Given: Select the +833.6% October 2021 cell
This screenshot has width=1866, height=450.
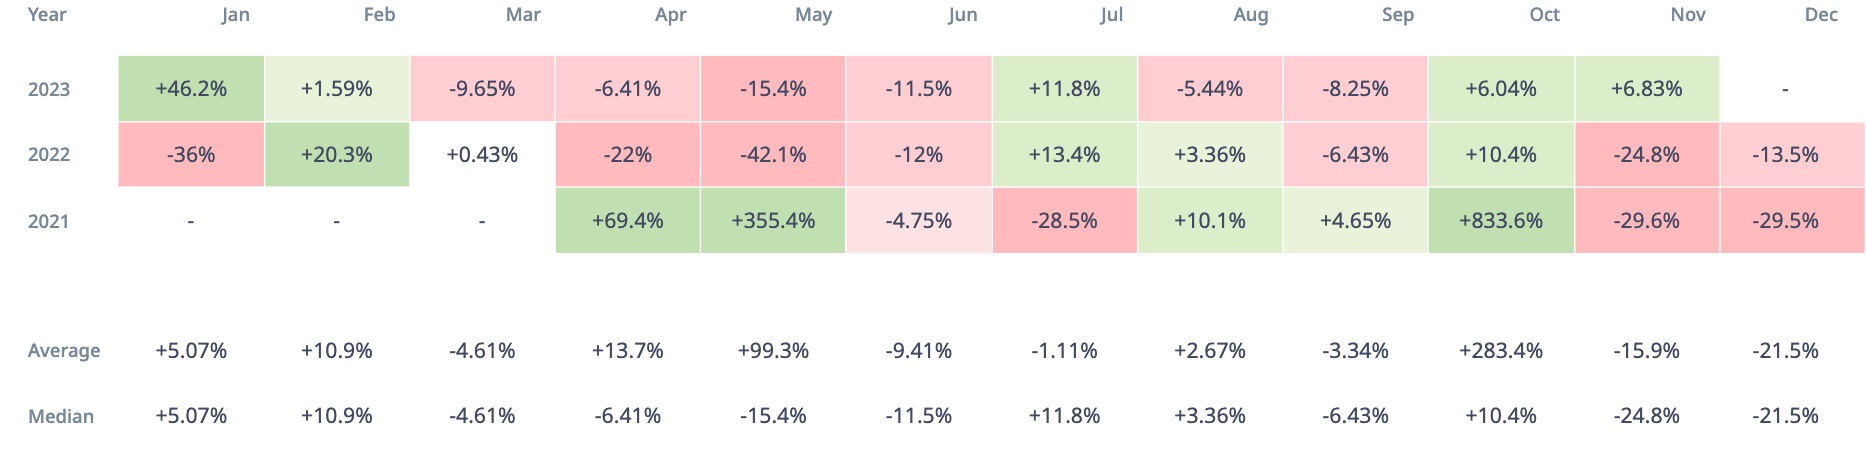Looking at the screenshot, I should (1501, 221).
